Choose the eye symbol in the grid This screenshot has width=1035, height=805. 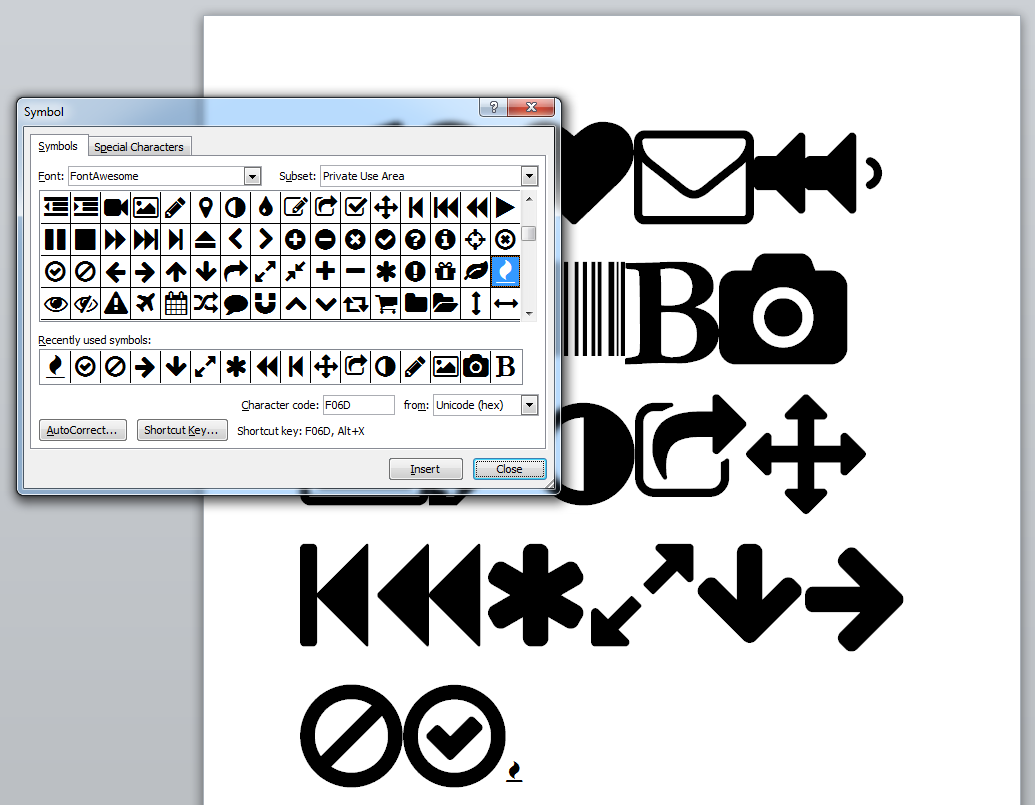[55, 303]
